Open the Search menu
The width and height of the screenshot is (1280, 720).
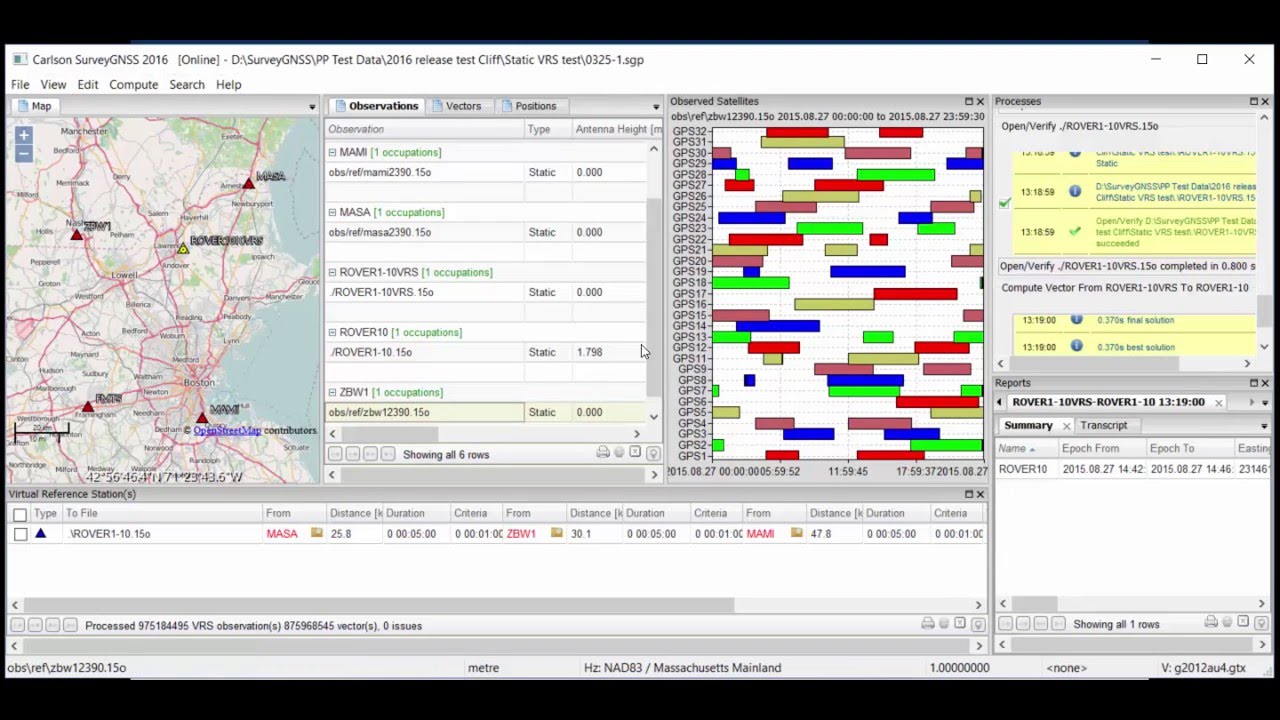(x=186, y=85)
